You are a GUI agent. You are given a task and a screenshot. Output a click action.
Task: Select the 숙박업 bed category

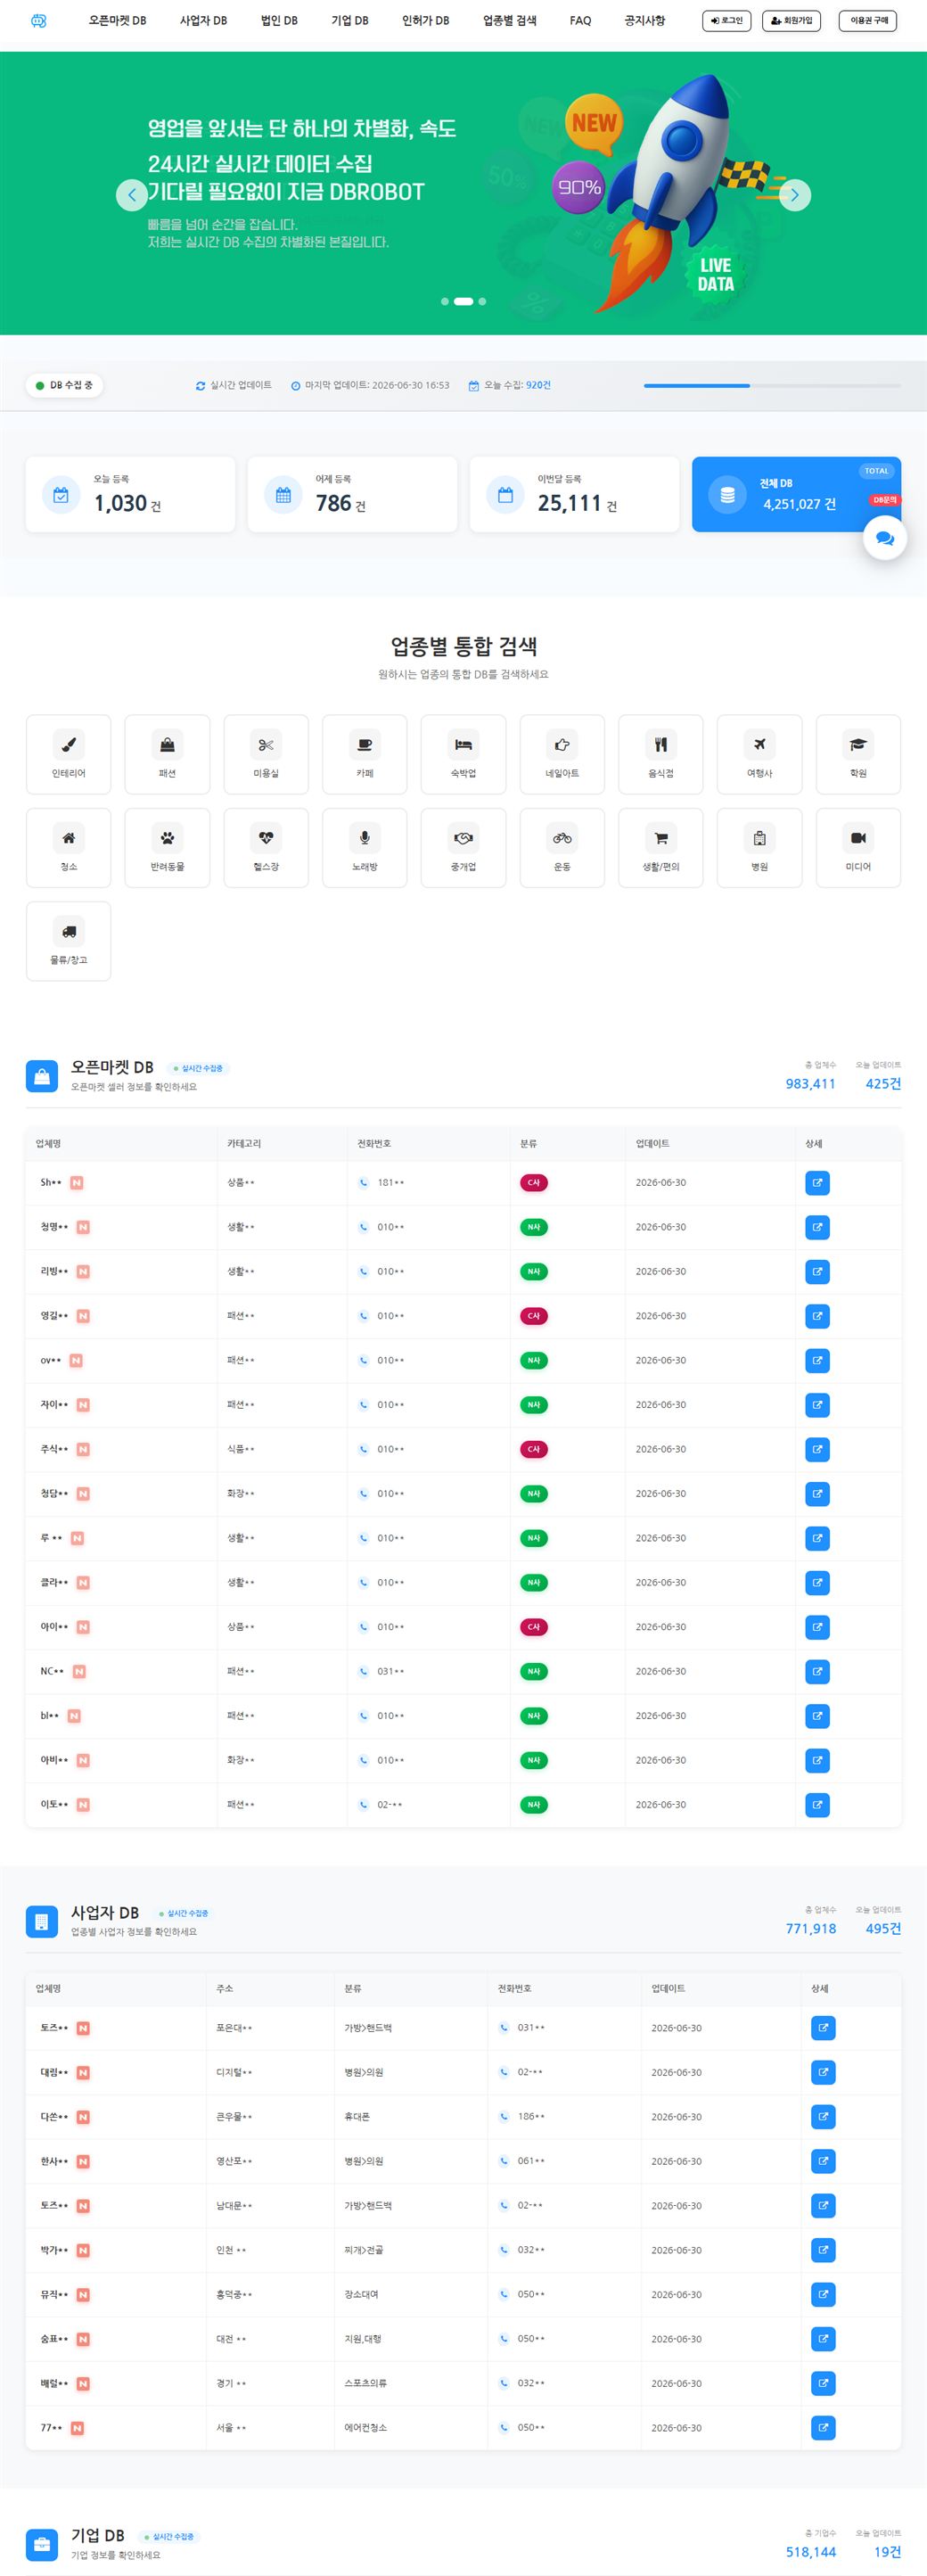pos(463,753)
